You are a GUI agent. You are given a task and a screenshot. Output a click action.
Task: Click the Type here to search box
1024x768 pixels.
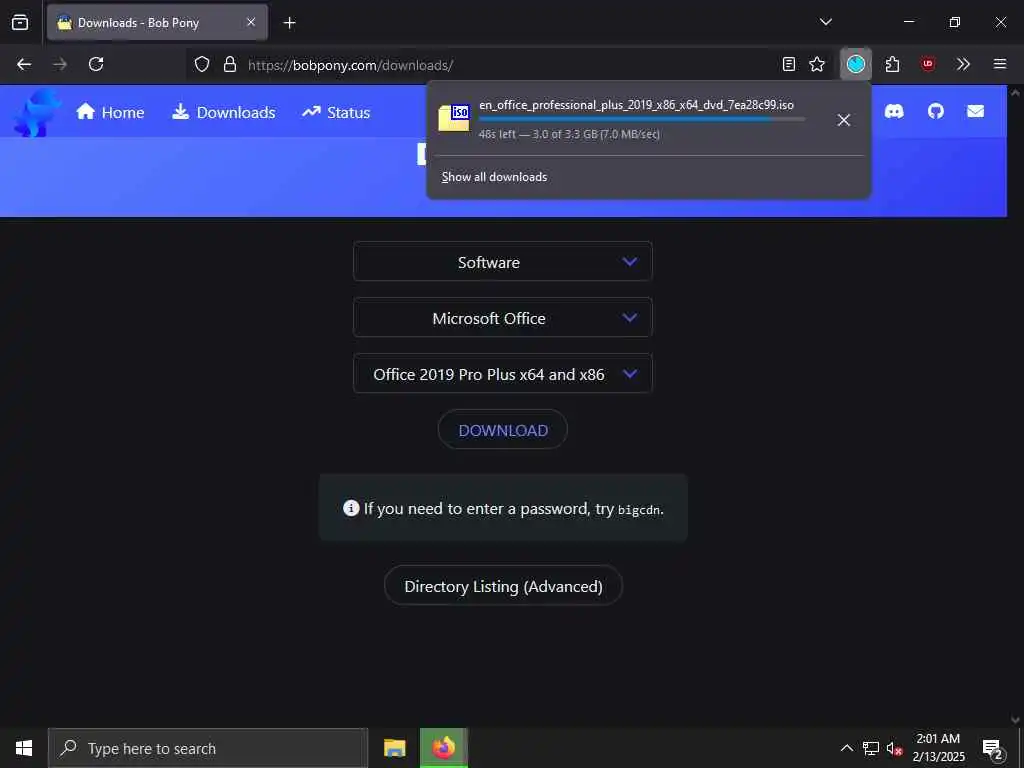pyautogui.click(x=208, y=748)
